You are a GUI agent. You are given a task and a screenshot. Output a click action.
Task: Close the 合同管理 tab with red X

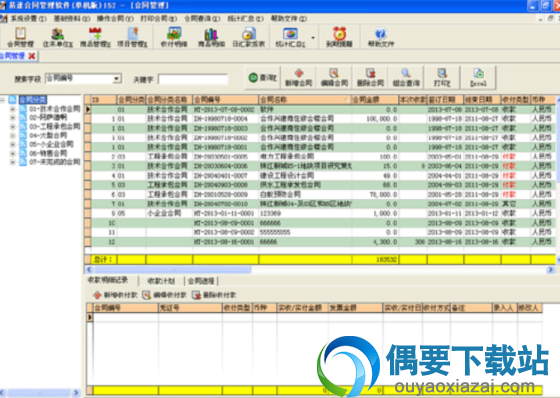32,56
